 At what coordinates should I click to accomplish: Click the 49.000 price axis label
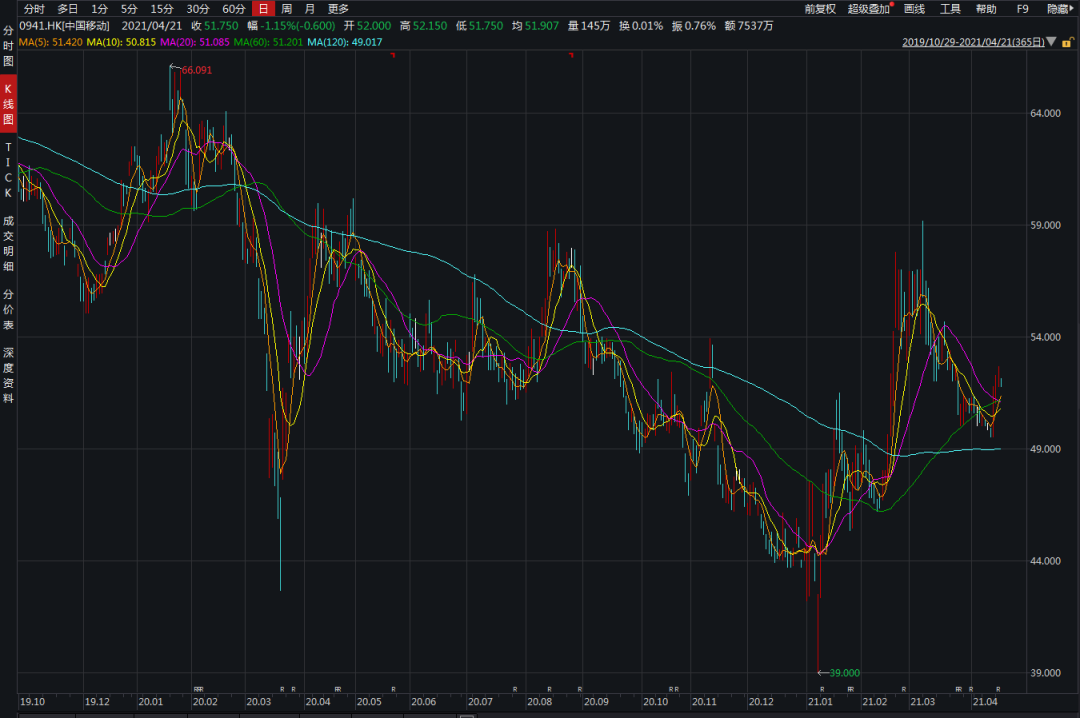(x=1045, y=449)
